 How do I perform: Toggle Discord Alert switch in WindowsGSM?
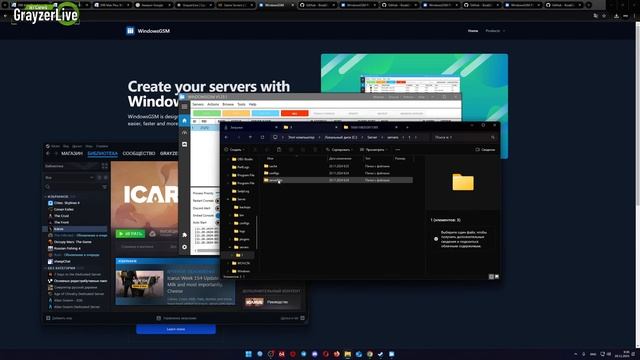217,208
